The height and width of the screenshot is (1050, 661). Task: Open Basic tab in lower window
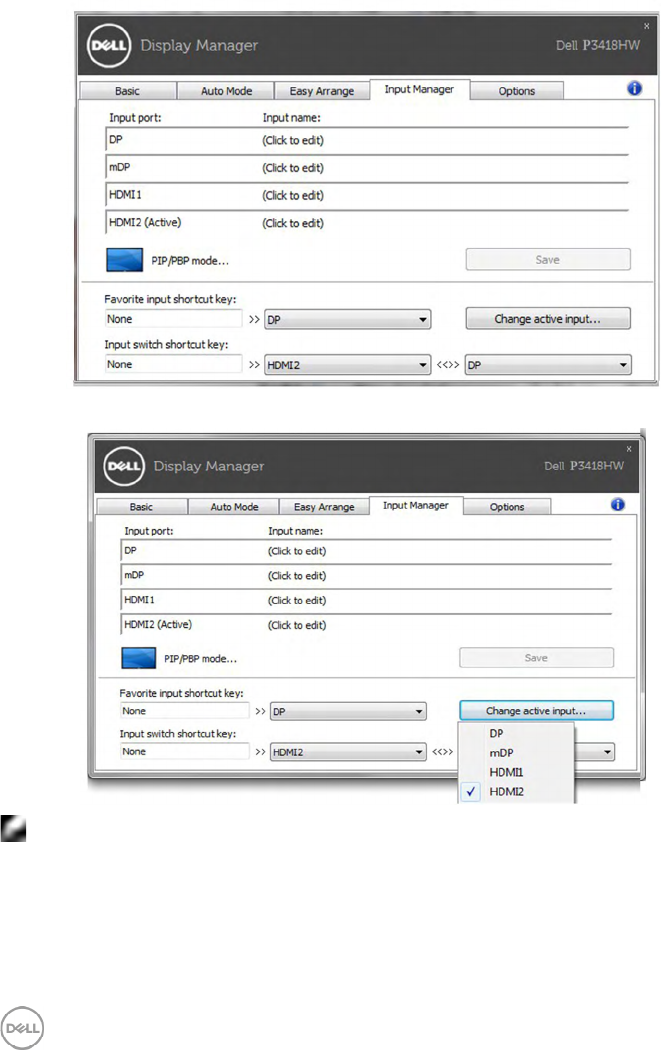(x=141, y=507)
